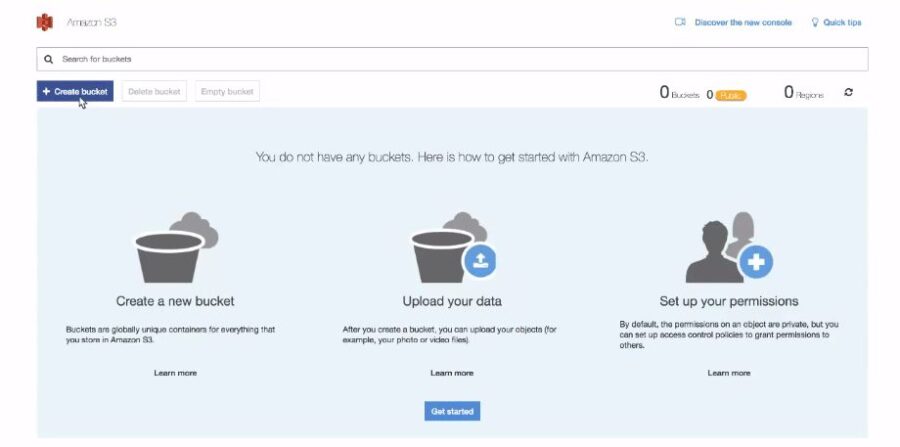The width and height of the screenshot is (900, 447).
Task: Open Learn more under Create a new bucket
Action: [175, 373]
